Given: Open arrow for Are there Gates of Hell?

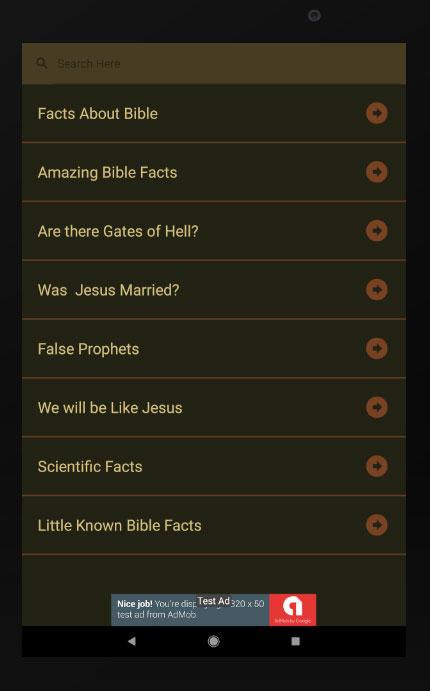Looking at the screenshot, I should pyautogui.click(x=377, y=230).
